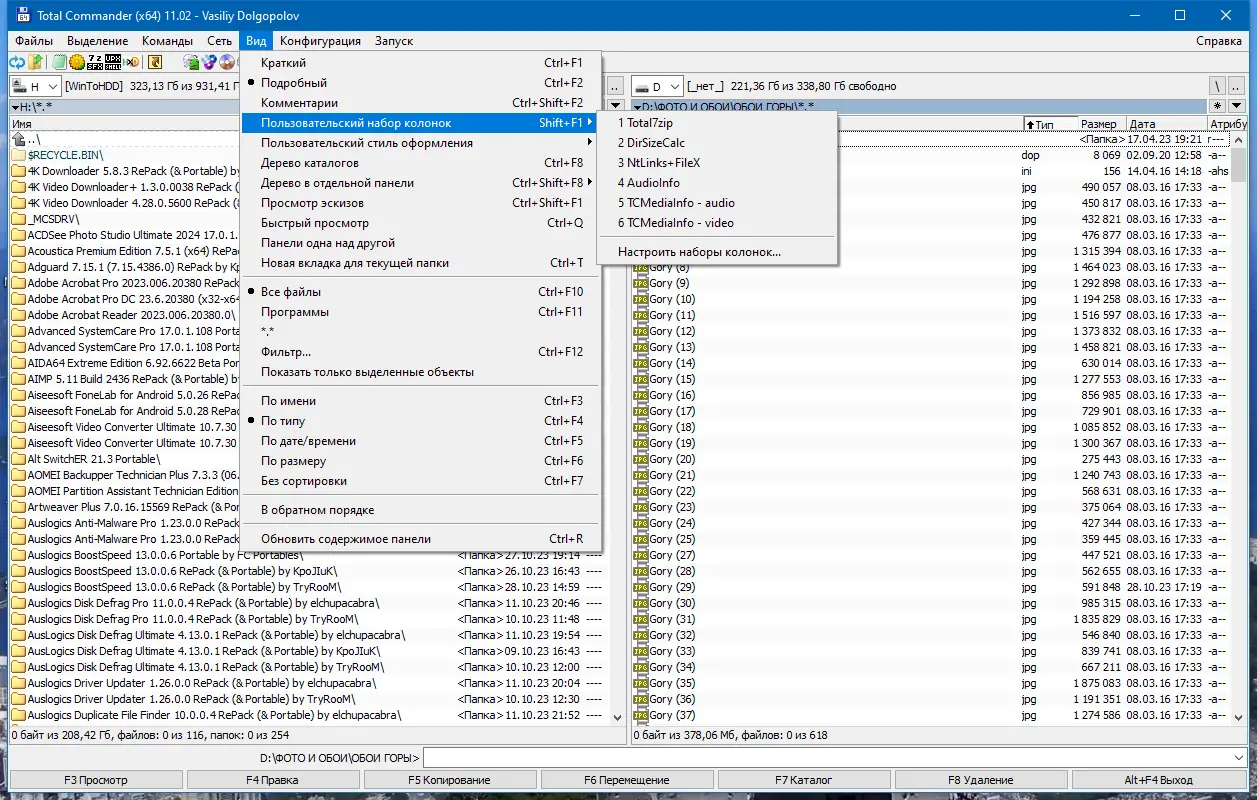Choose 4 AudioInfo column set
The width and height of the screenshot is (1257, 800).
coord(717,183)
